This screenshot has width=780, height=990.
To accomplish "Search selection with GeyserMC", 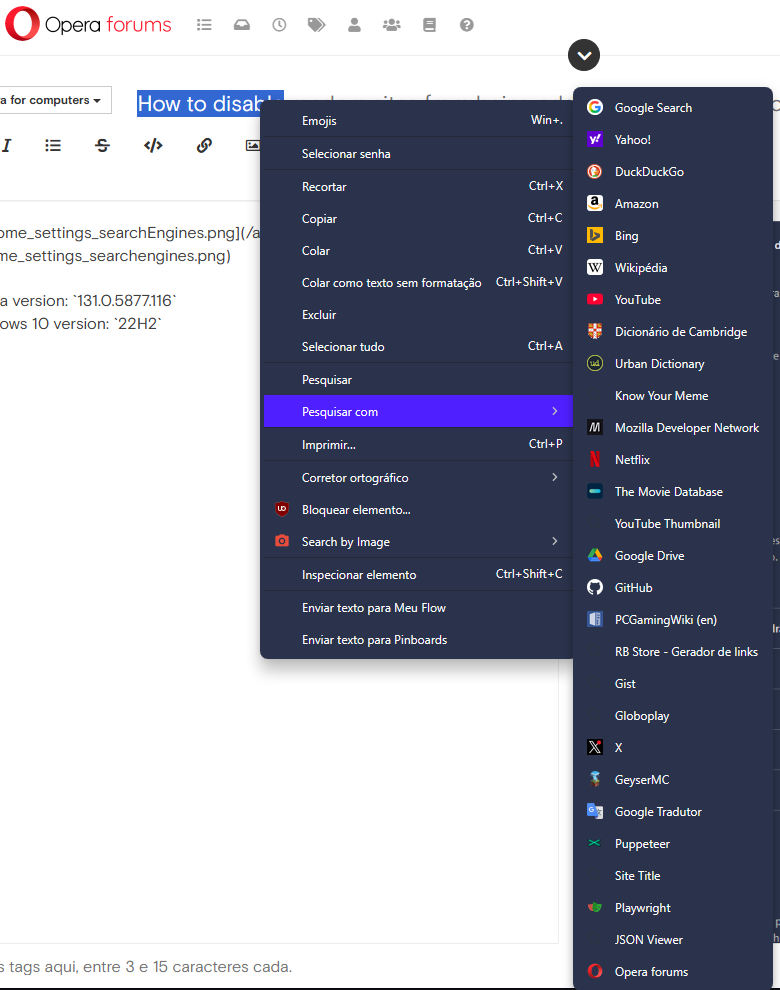I will pyautogui.click(x=673, y=779).
